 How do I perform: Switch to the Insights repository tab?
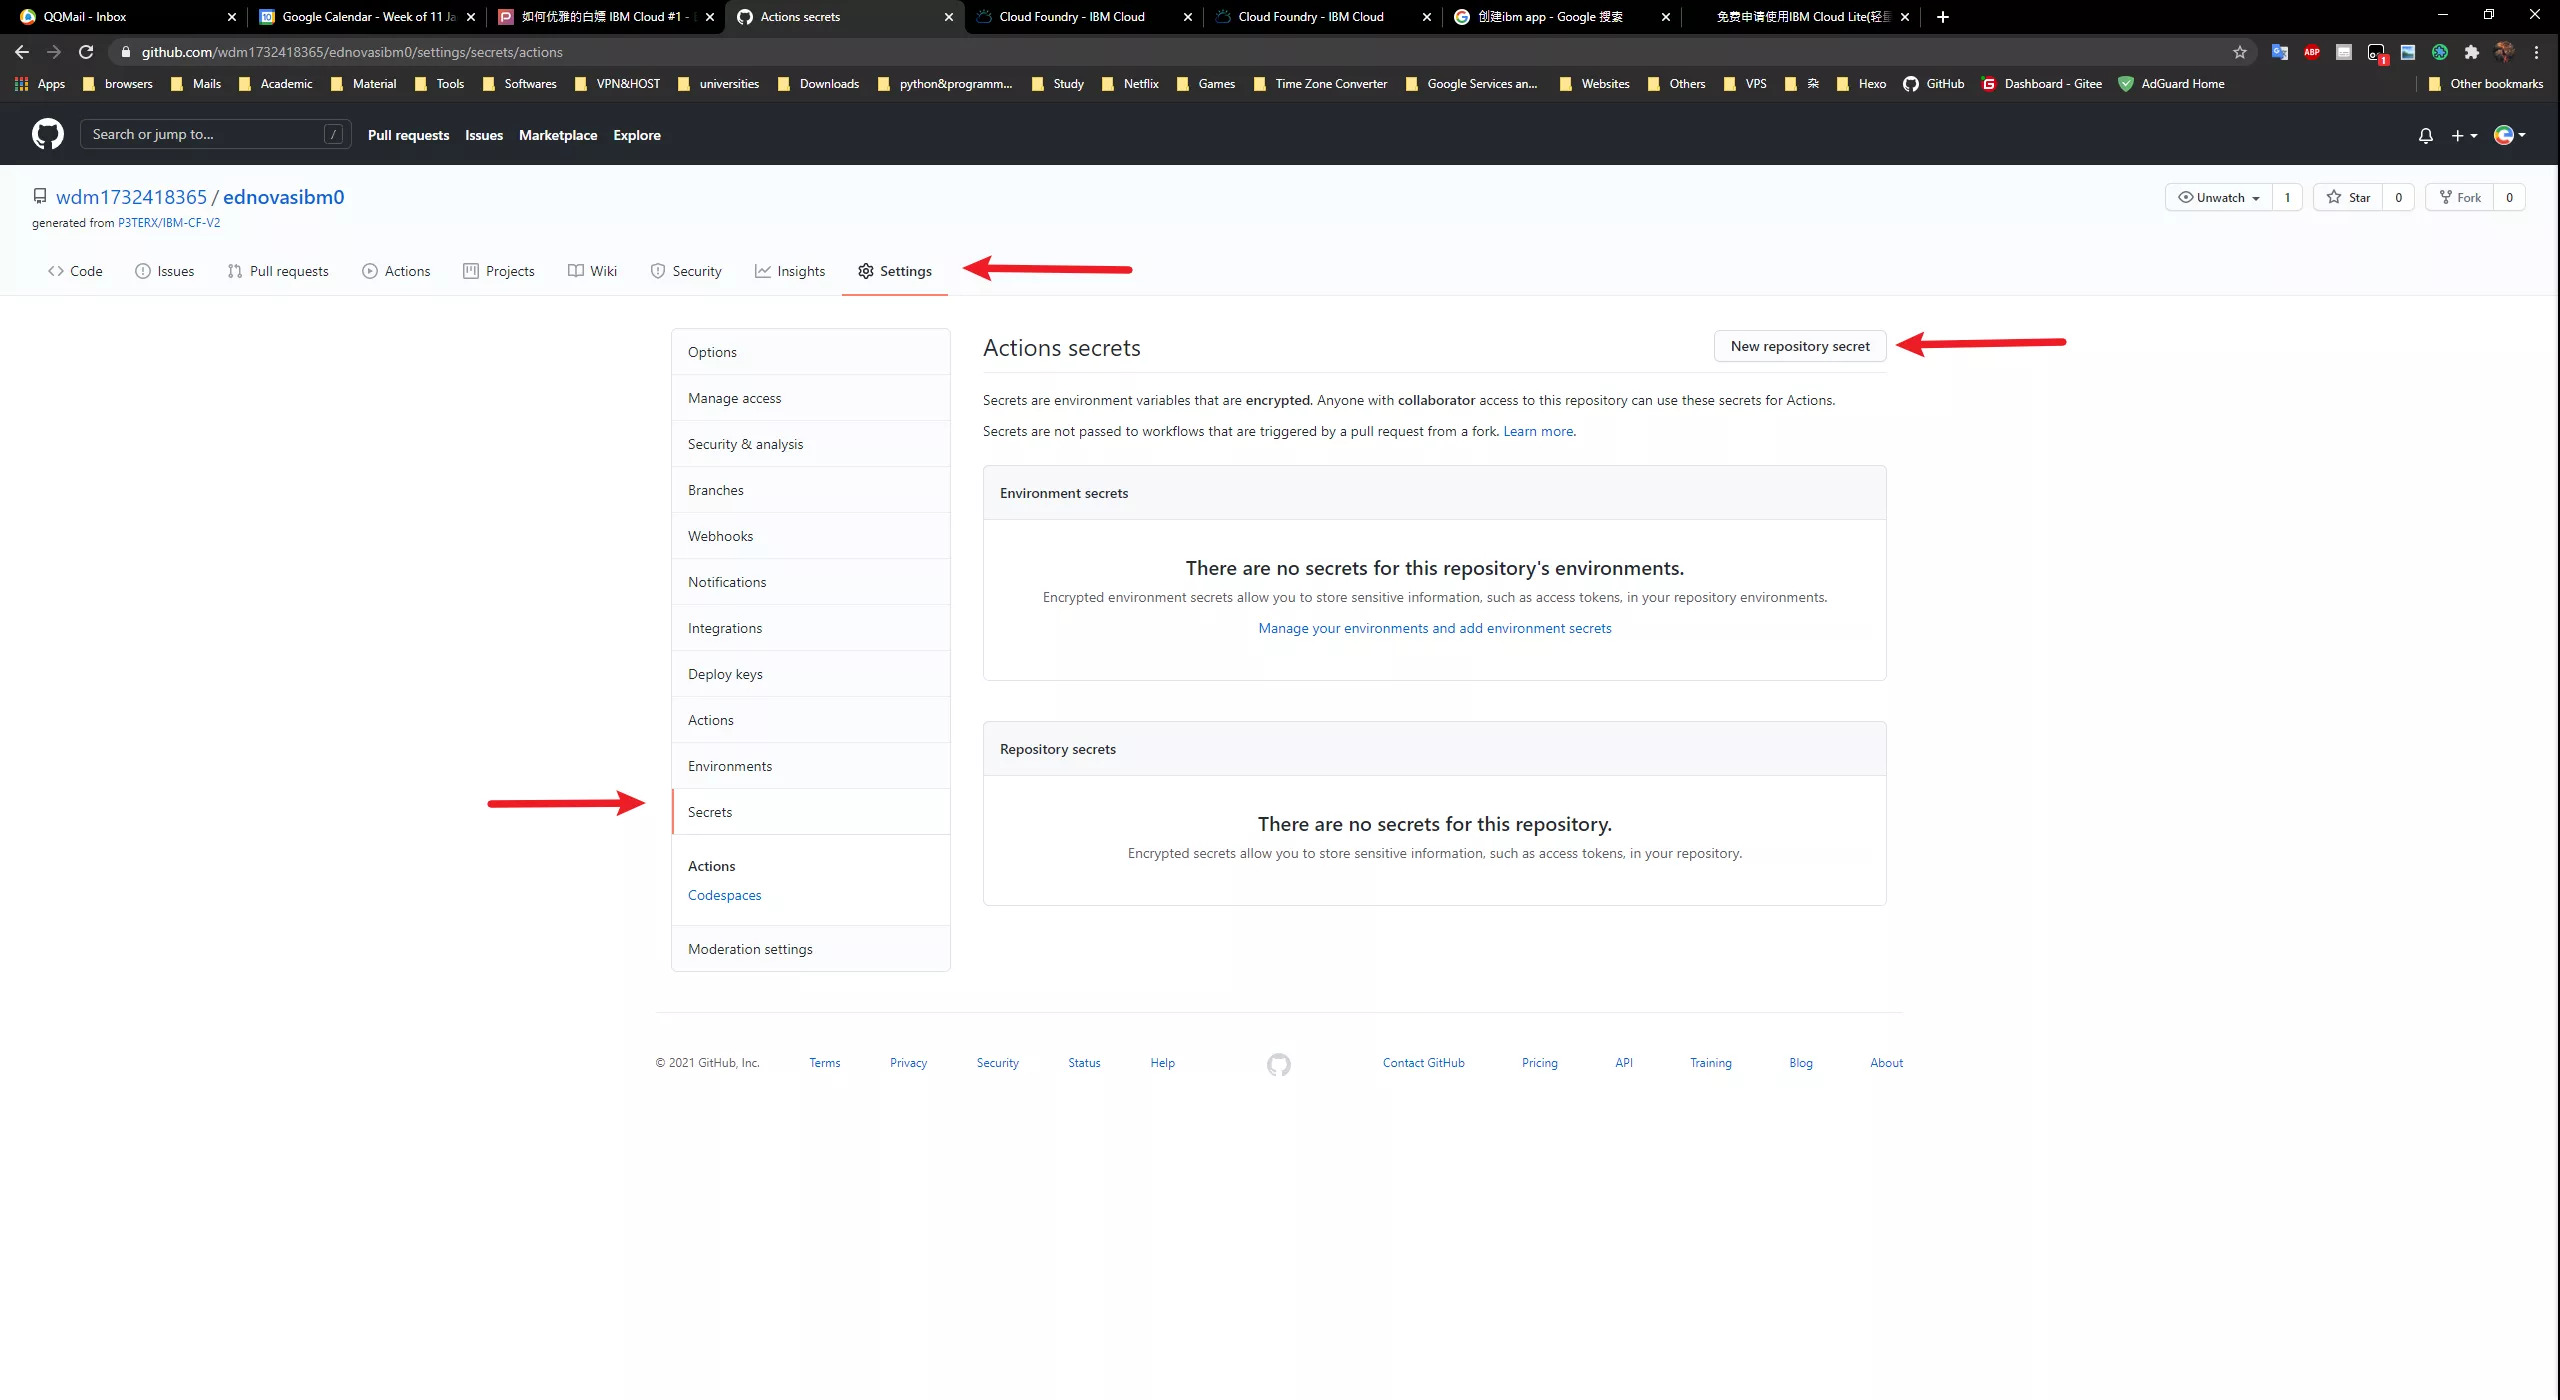[x=790, y=271]
